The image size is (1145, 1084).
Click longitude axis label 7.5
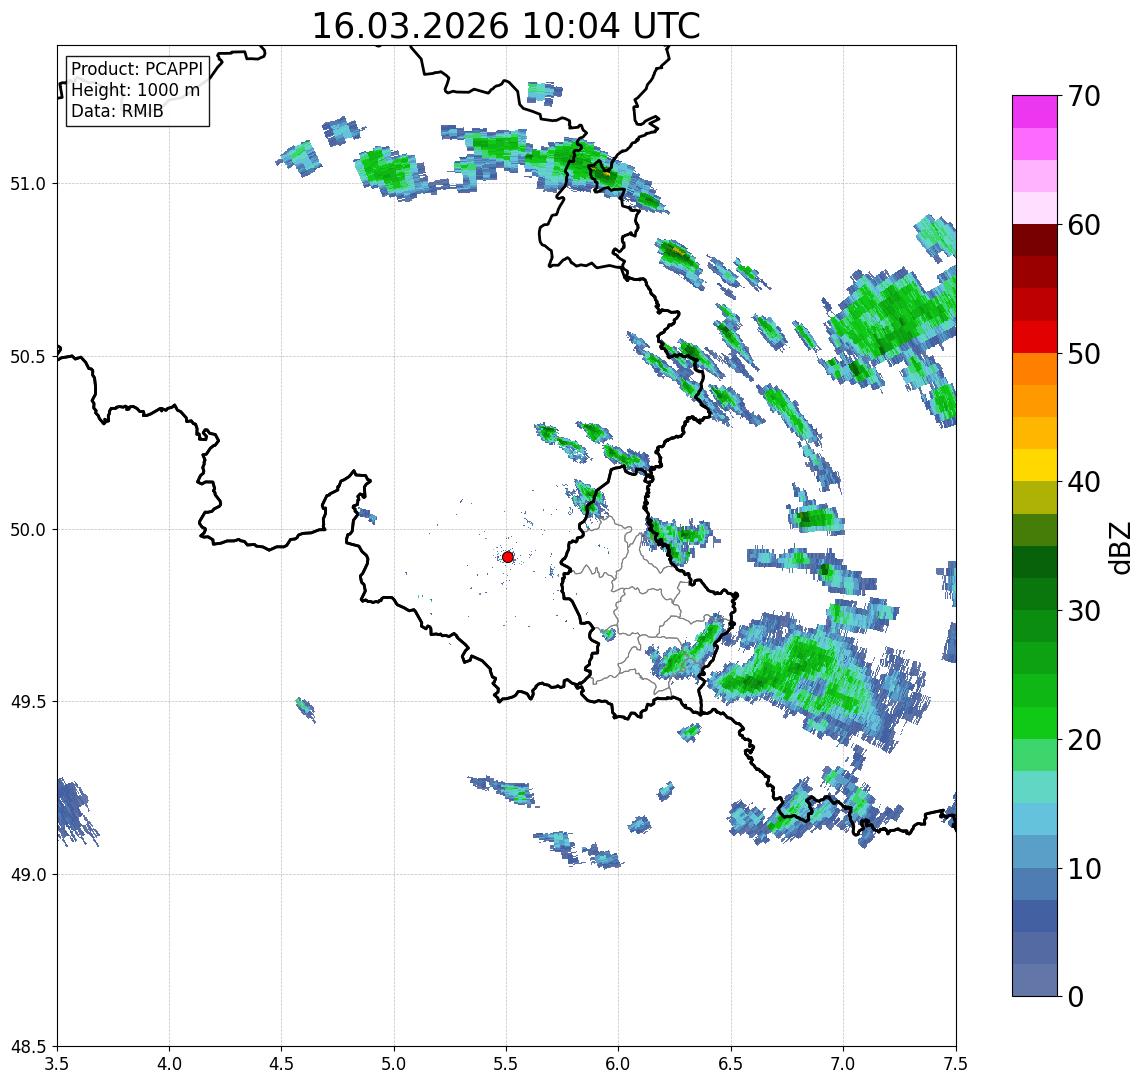956,1064
